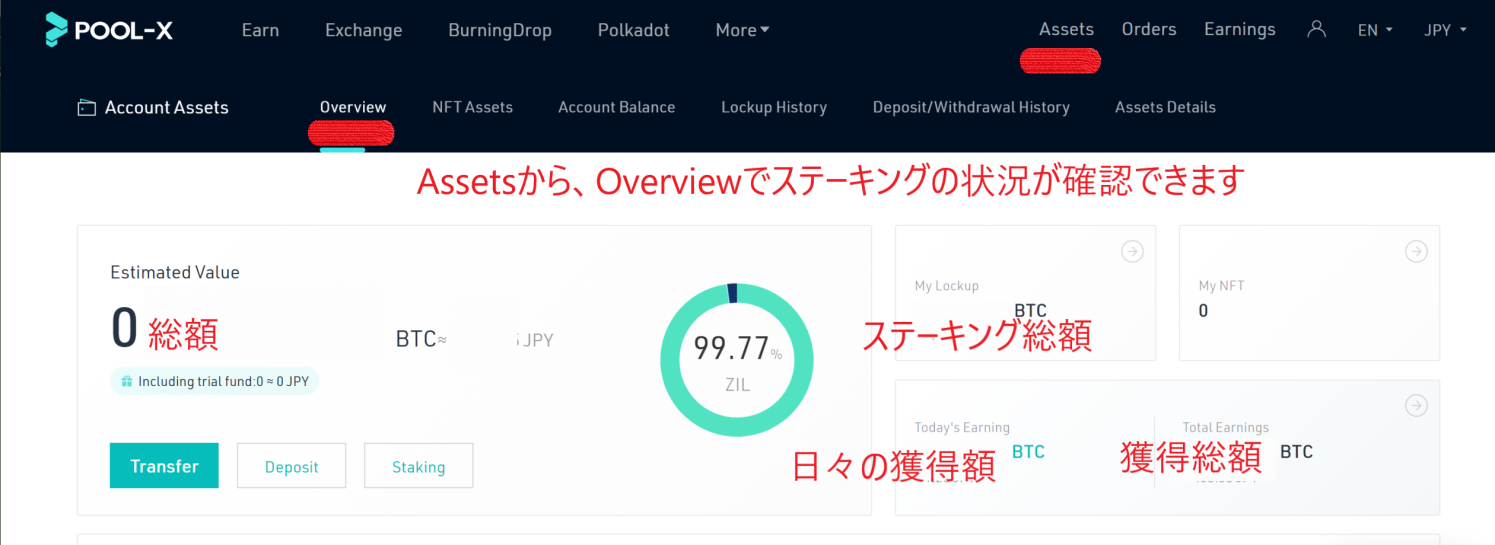Open the EN language dropdown
This screenshot has width=1495, height=545.
click(x=1375, y=30)
